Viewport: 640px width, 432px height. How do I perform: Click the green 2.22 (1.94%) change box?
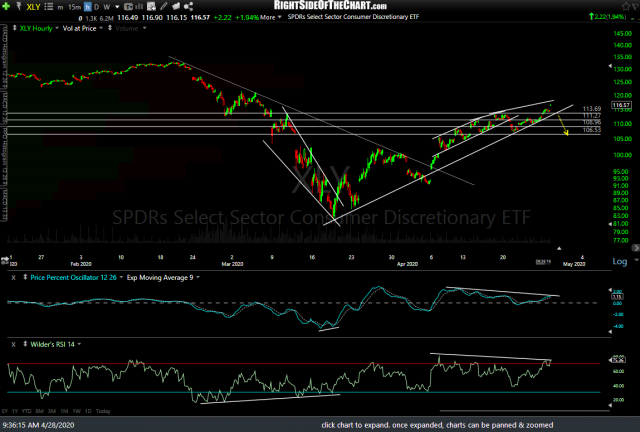[x=609, y=17]
